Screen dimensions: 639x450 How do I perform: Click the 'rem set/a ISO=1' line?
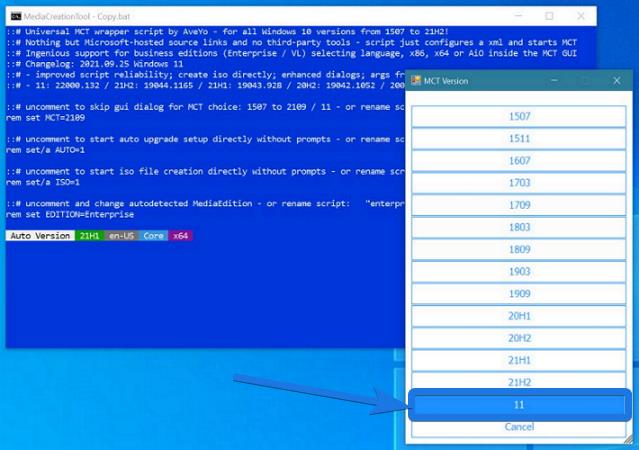point(43,182)
